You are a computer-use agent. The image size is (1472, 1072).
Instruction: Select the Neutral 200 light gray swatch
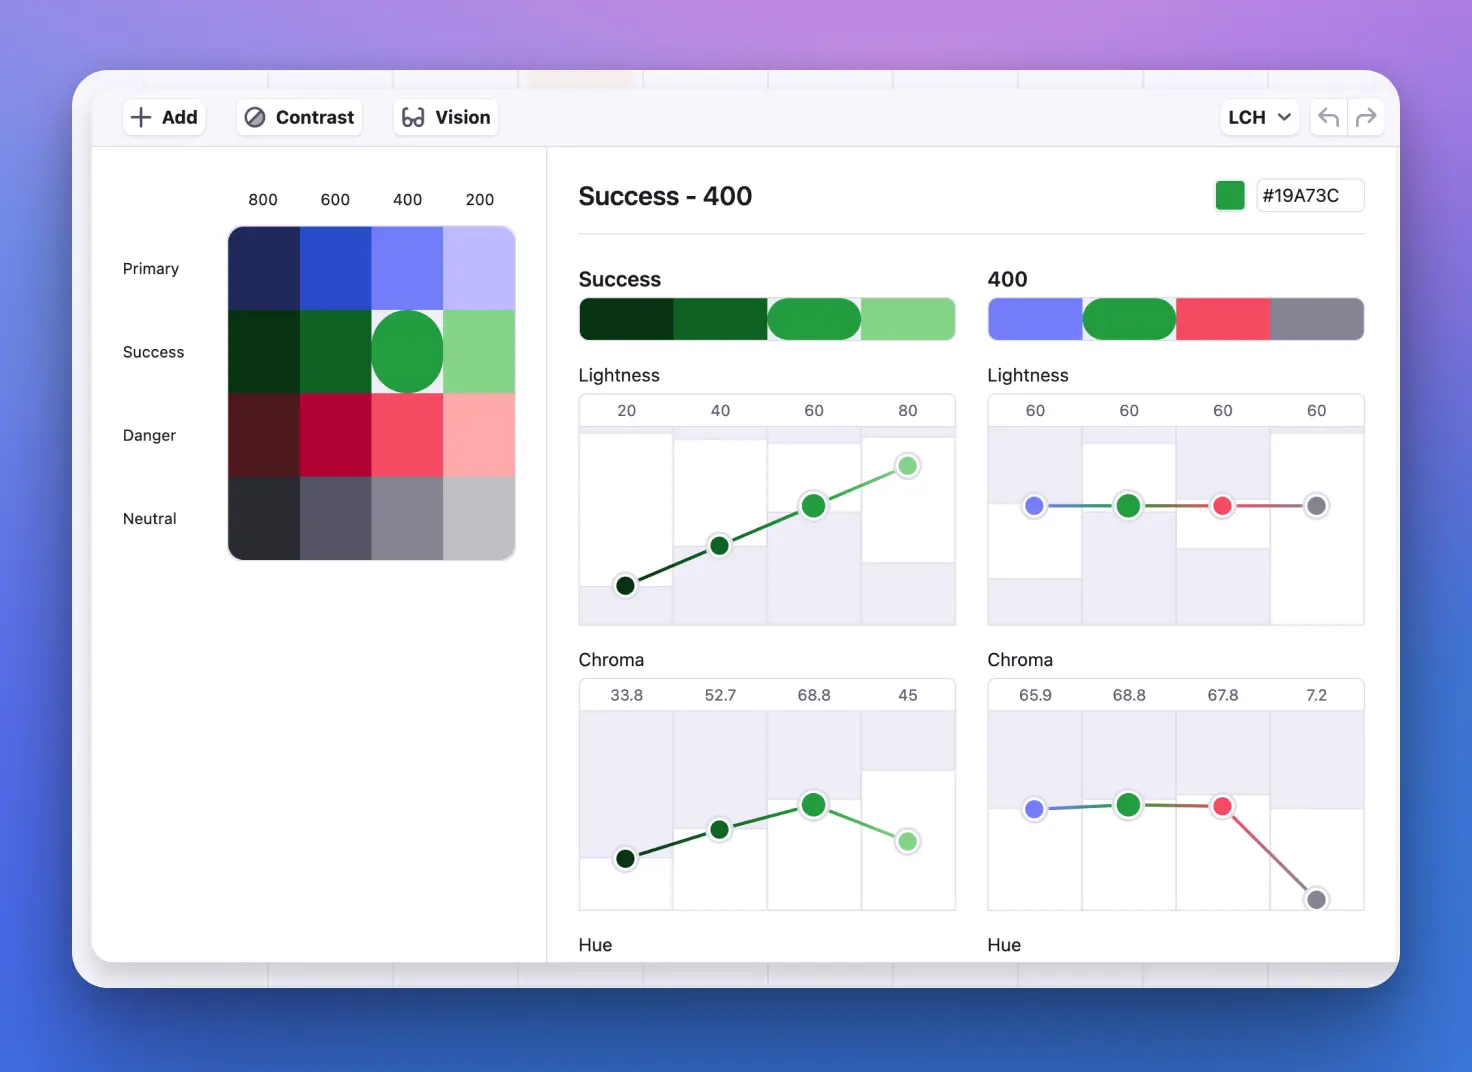pyautogui.click(x=479, y=518)
